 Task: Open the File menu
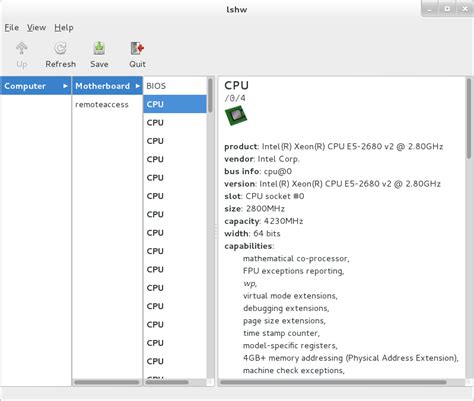[x=12, y=28]
